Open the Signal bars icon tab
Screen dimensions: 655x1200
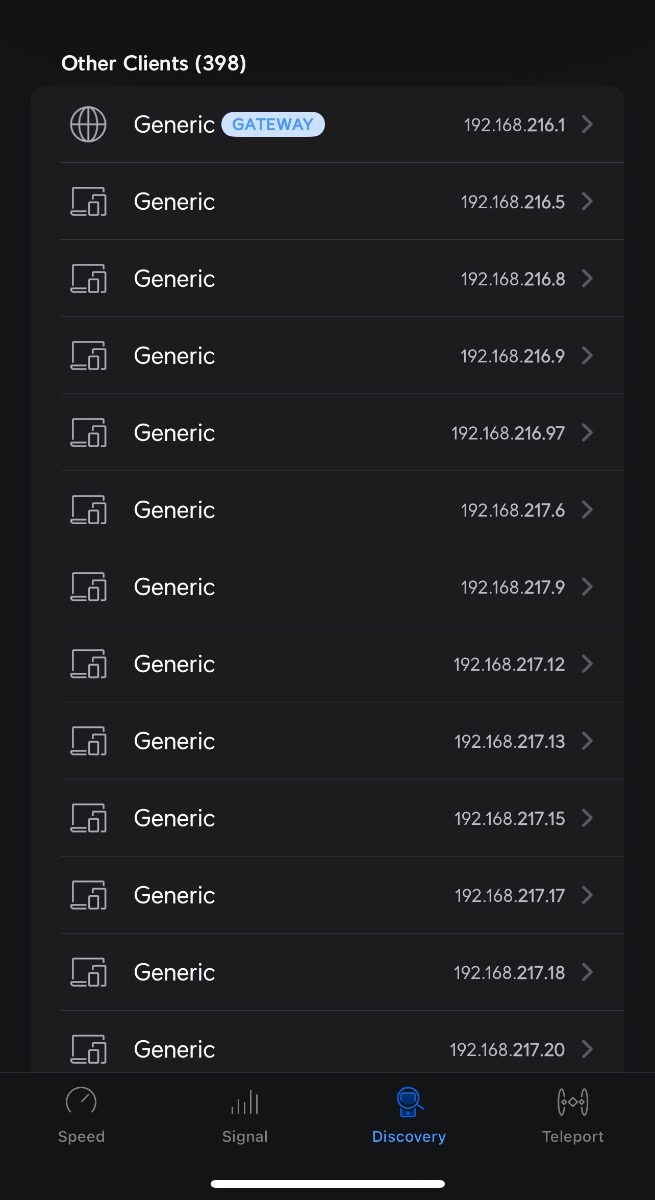(x=245, y=1103)
